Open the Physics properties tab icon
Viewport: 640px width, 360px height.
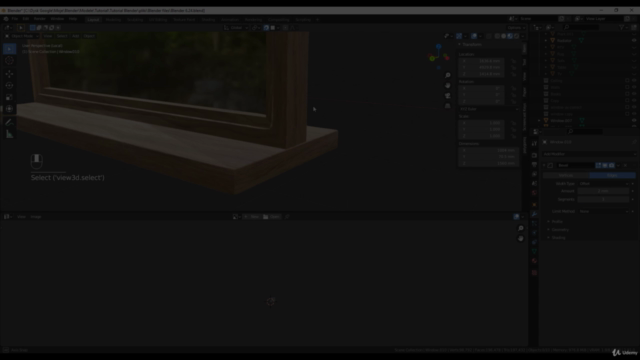(534, 233)
